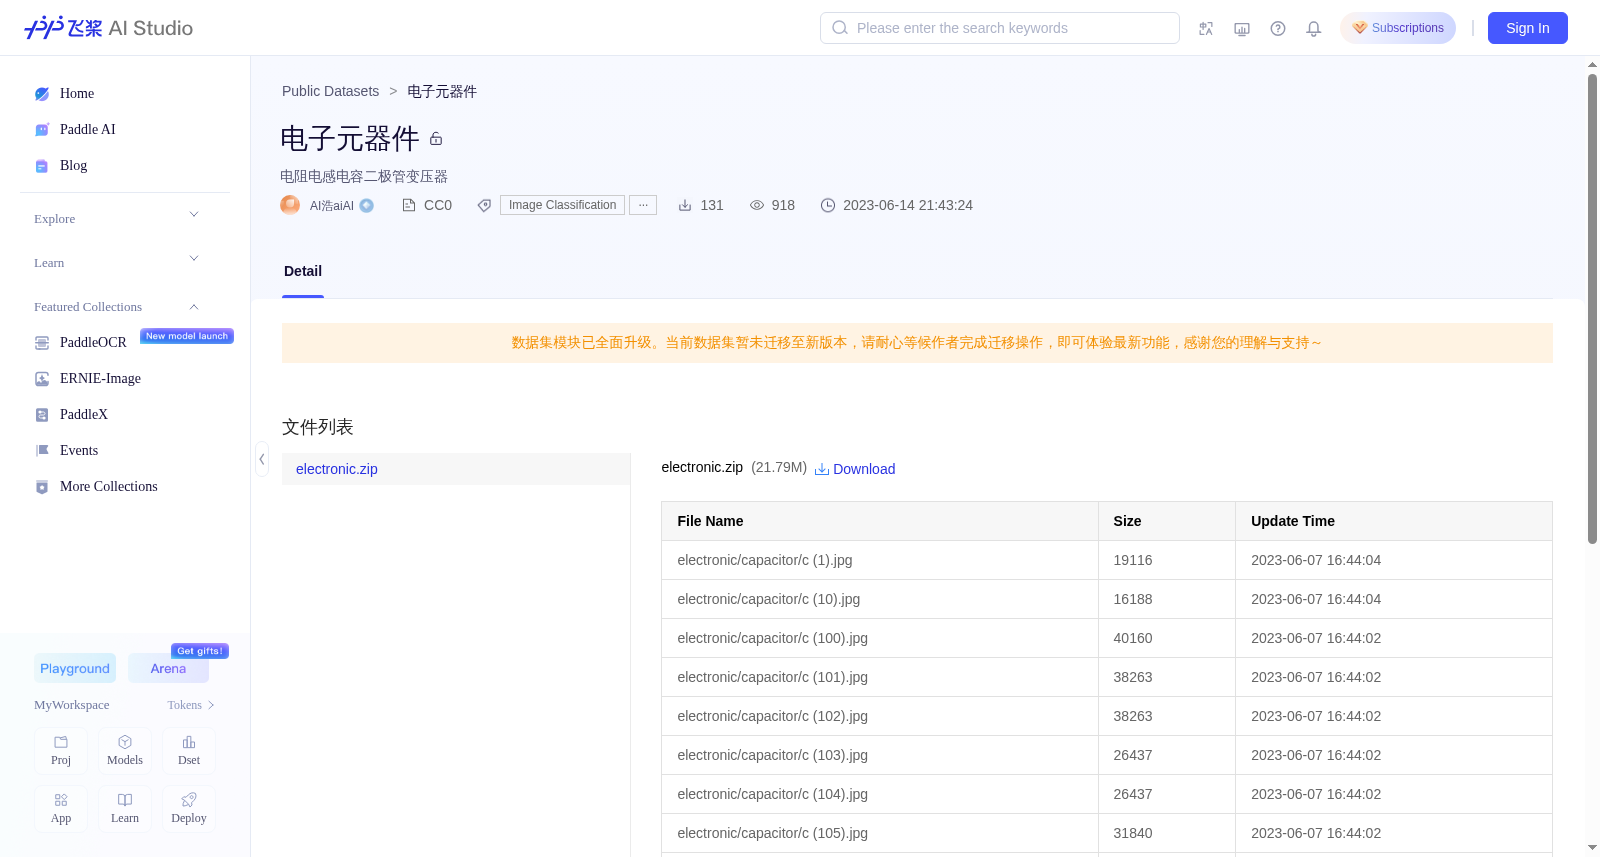Expand the Learn section in sidebar
This screenshot has width=1600, height=857.
tap(194, 258)
